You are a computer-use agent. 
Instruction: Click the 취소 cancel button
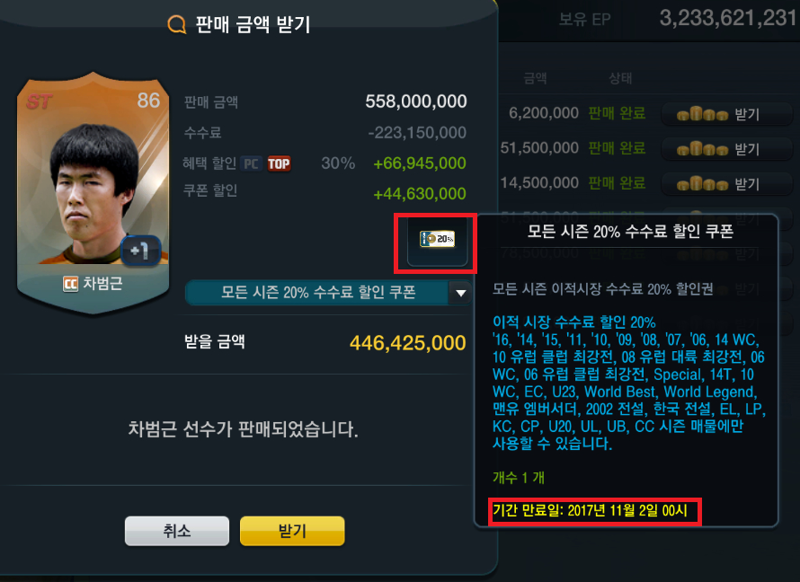point(177,531)
